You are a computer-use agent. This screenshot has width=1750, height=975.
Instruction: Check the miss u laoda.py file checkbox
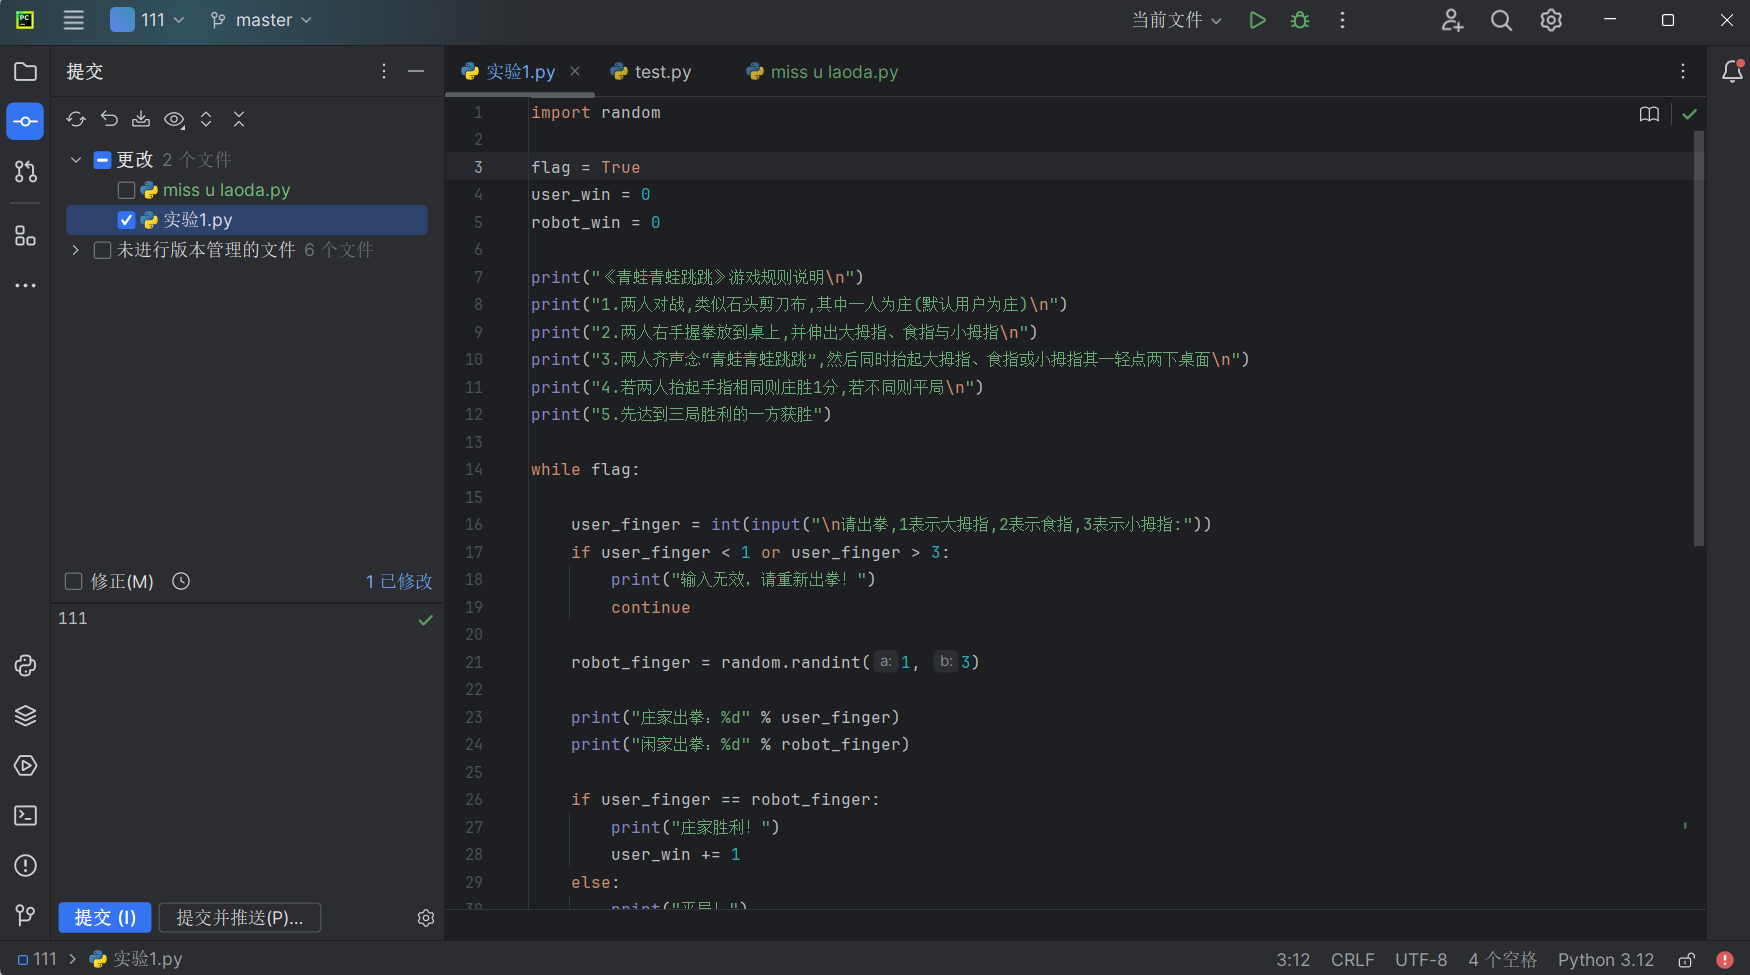click(x=126, y=190)
